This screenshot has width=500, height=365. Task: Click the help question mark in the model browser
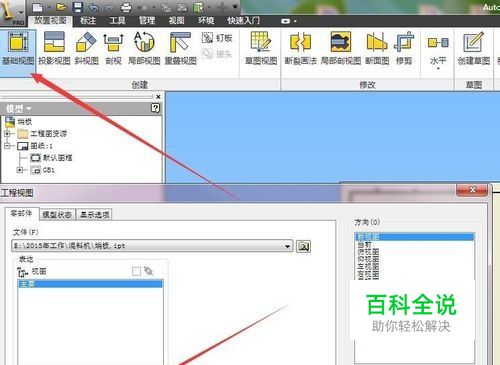155,108
